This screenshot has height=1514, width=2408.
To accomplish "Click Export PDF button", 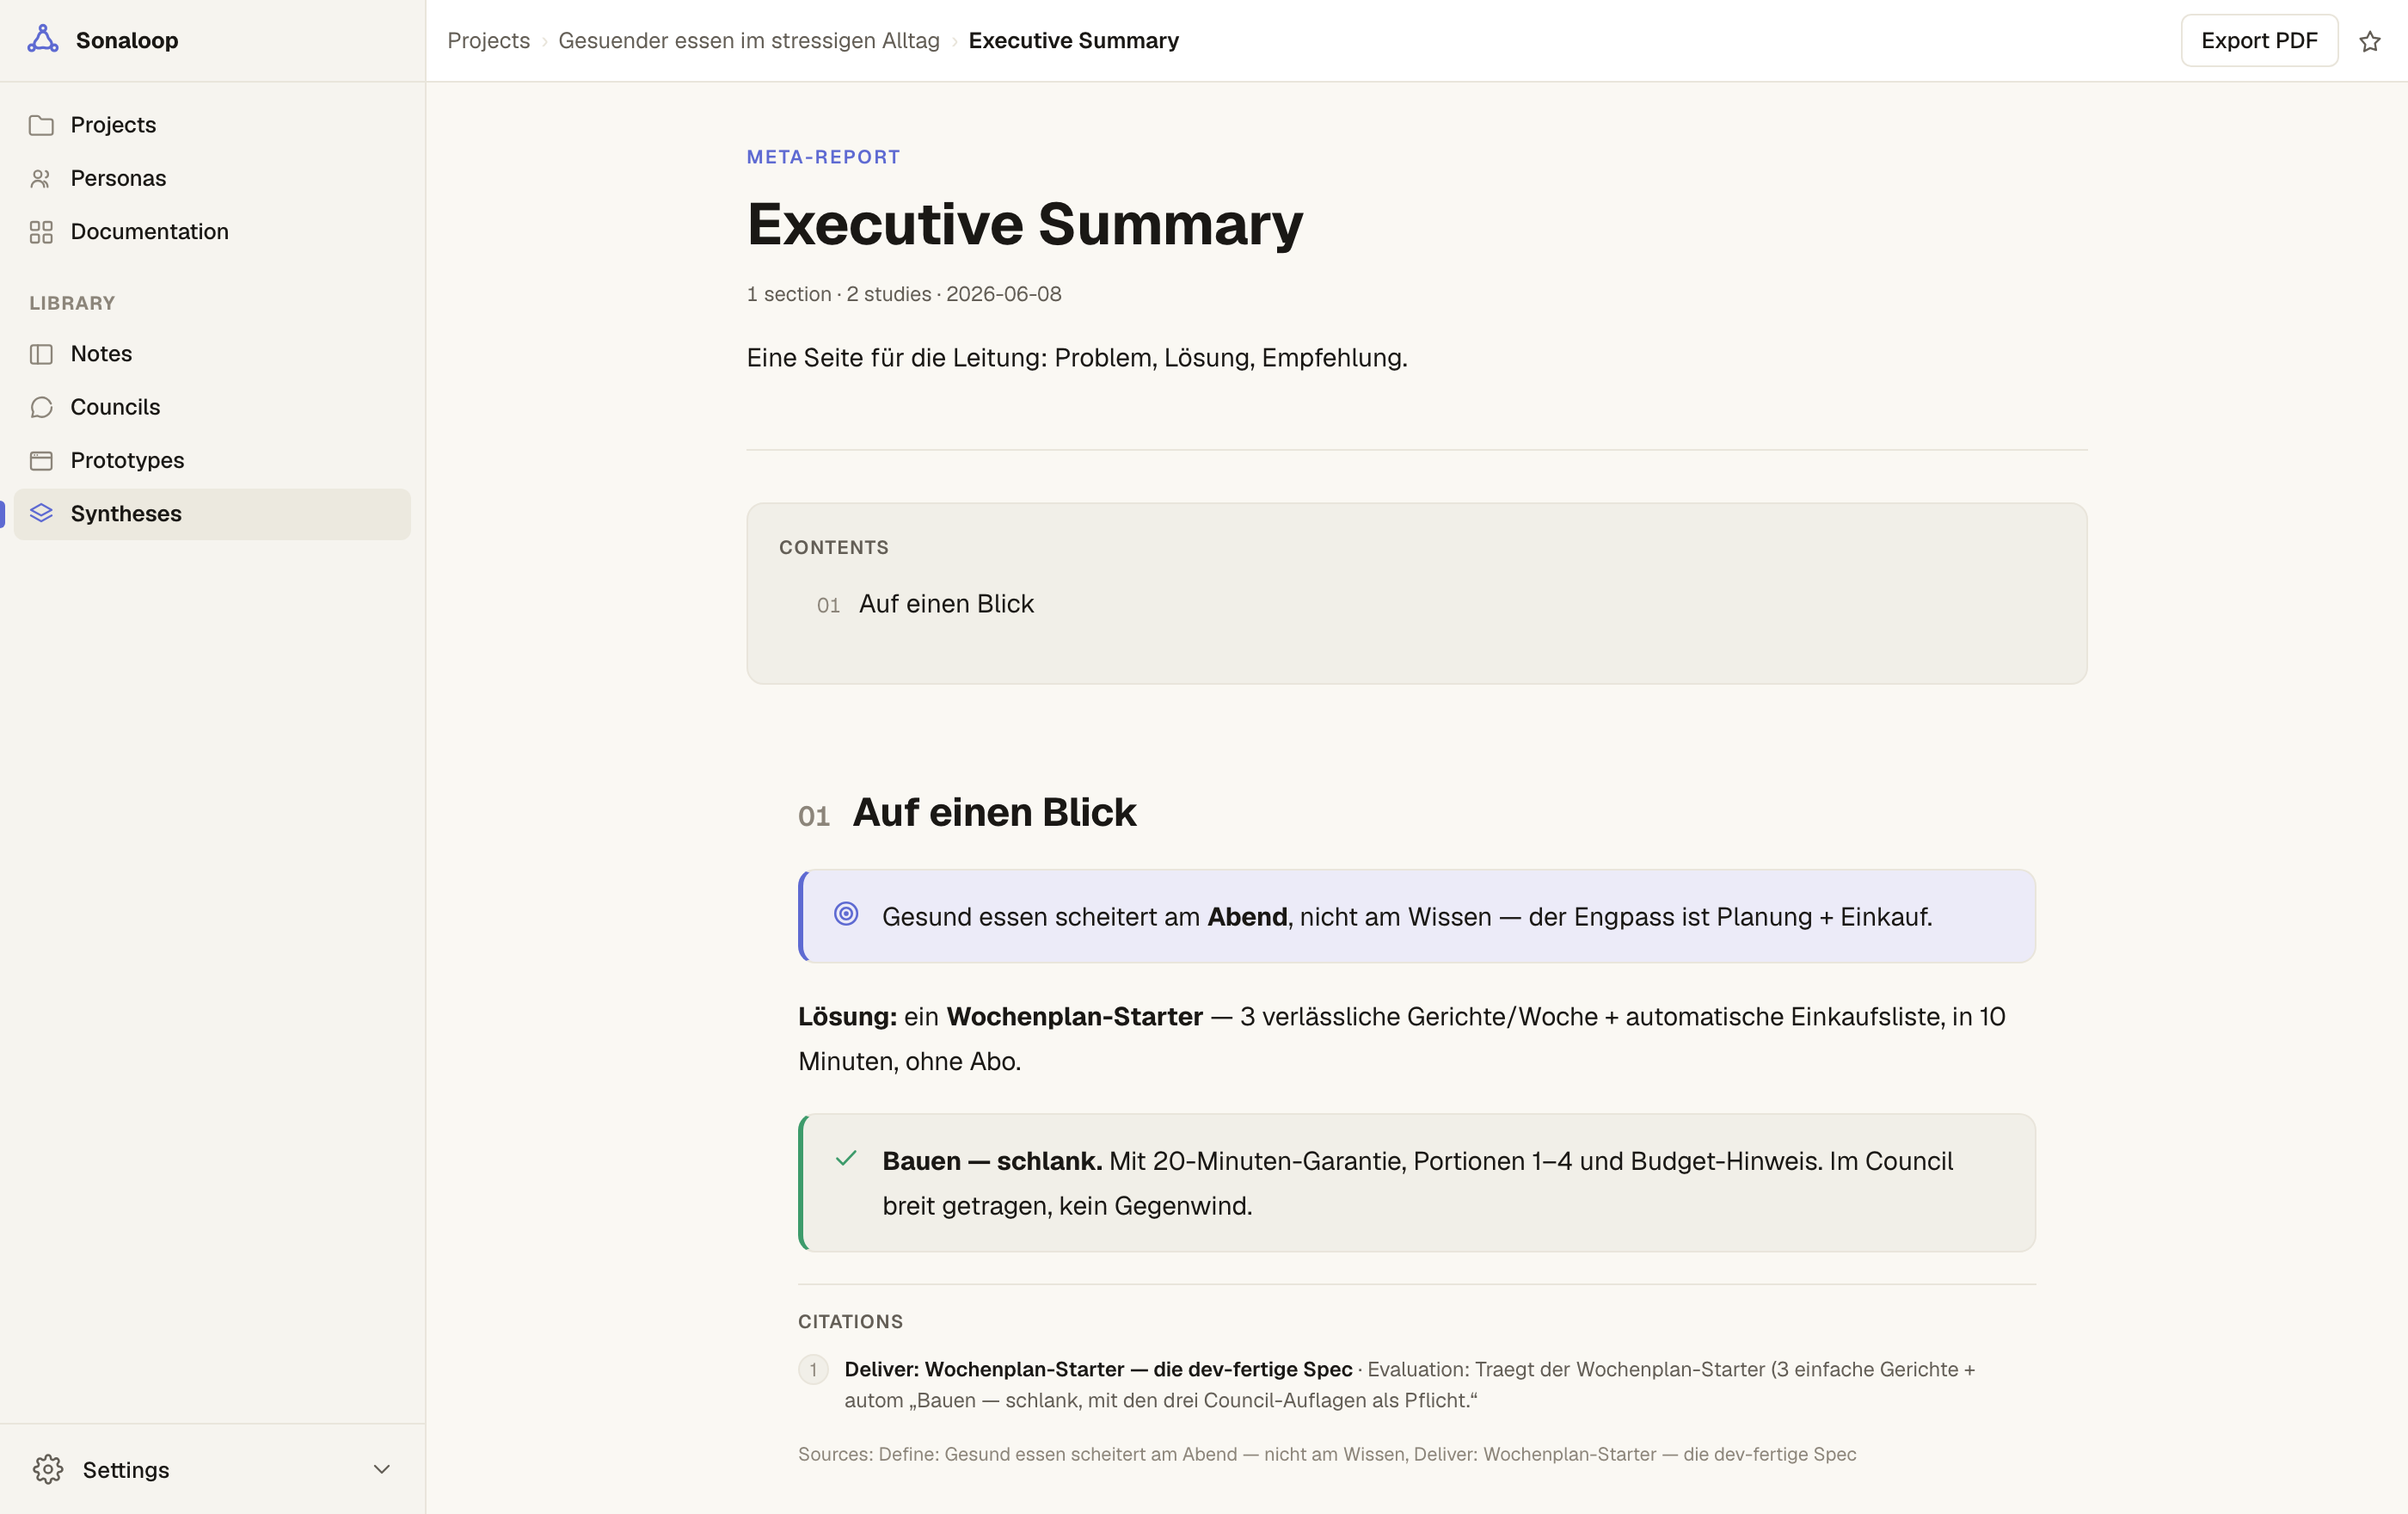I will click(2258, 41).
